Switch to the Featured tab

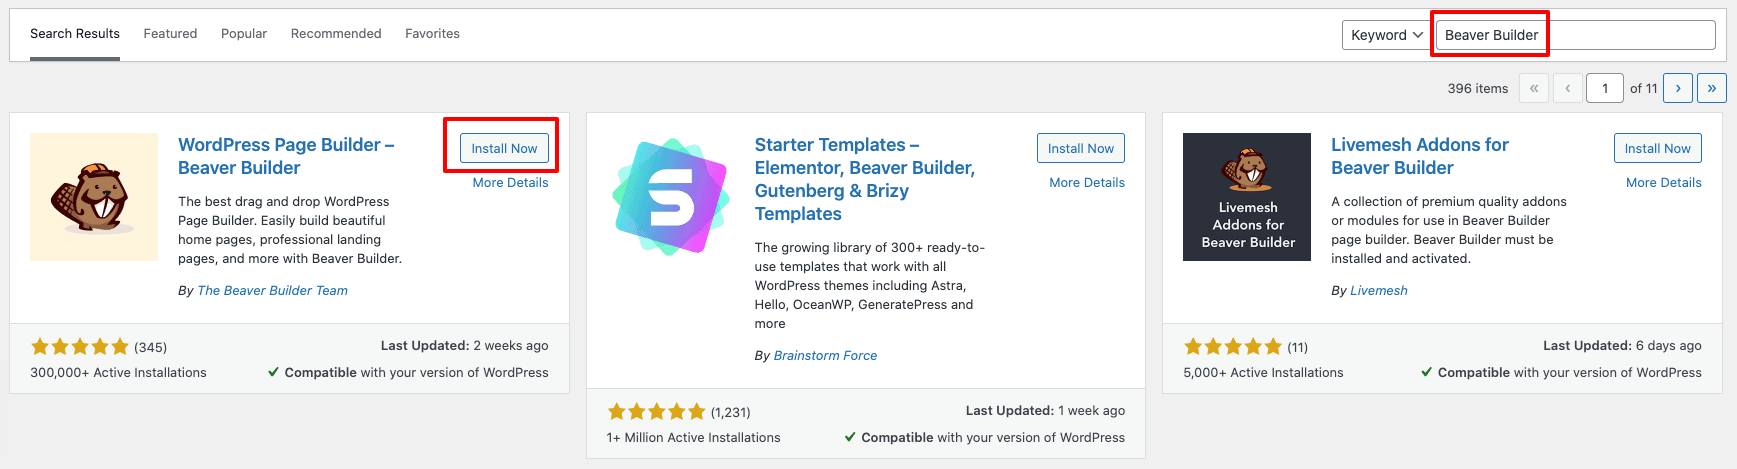(x=170, y=34)
